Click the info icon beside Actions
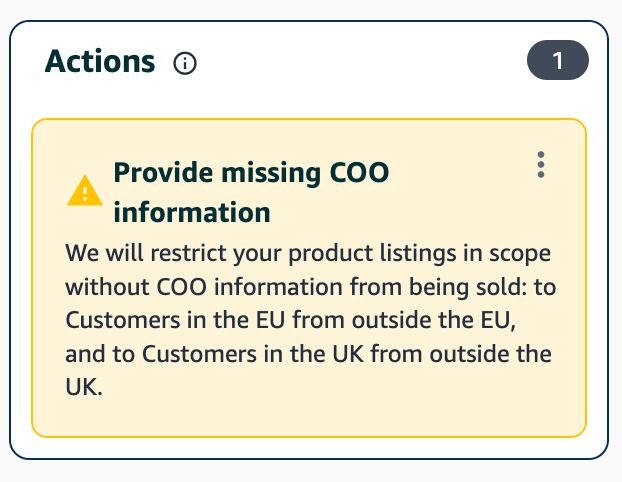The height and width of the screenshot is (482, 622). pos(185,63)
